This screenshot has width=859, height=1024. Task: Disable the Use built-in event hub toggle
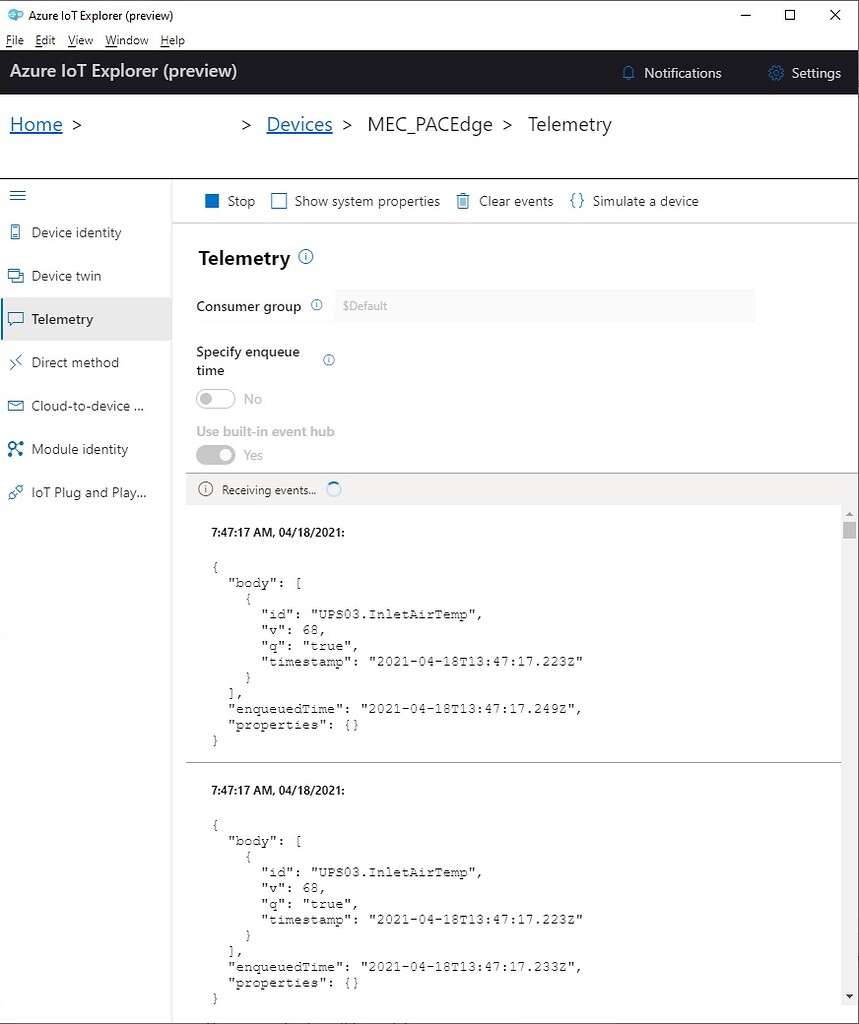[x=215, y=453]
